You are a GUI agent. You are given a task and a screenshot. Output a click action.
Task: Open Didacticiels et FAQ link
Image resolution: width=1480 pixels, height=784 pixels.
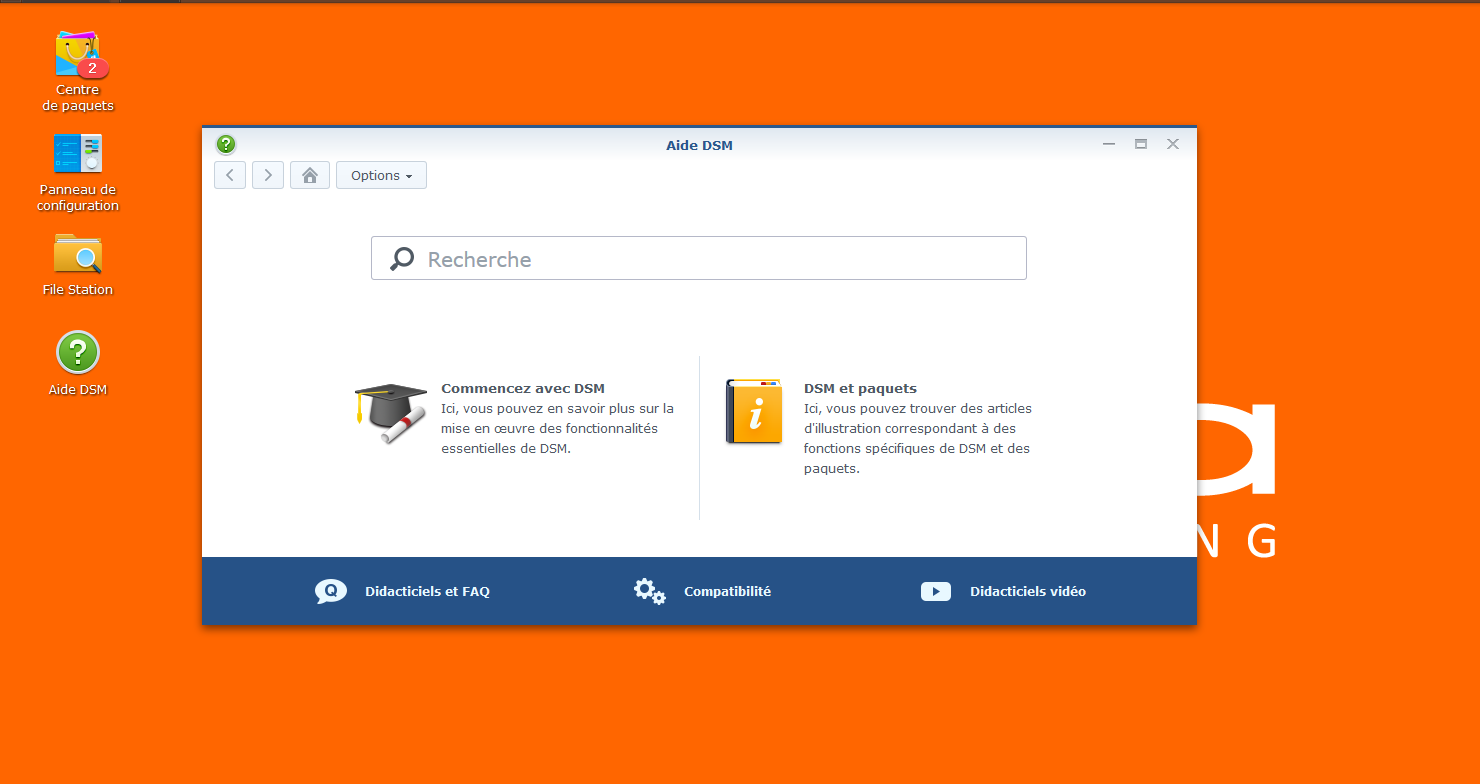427,591
